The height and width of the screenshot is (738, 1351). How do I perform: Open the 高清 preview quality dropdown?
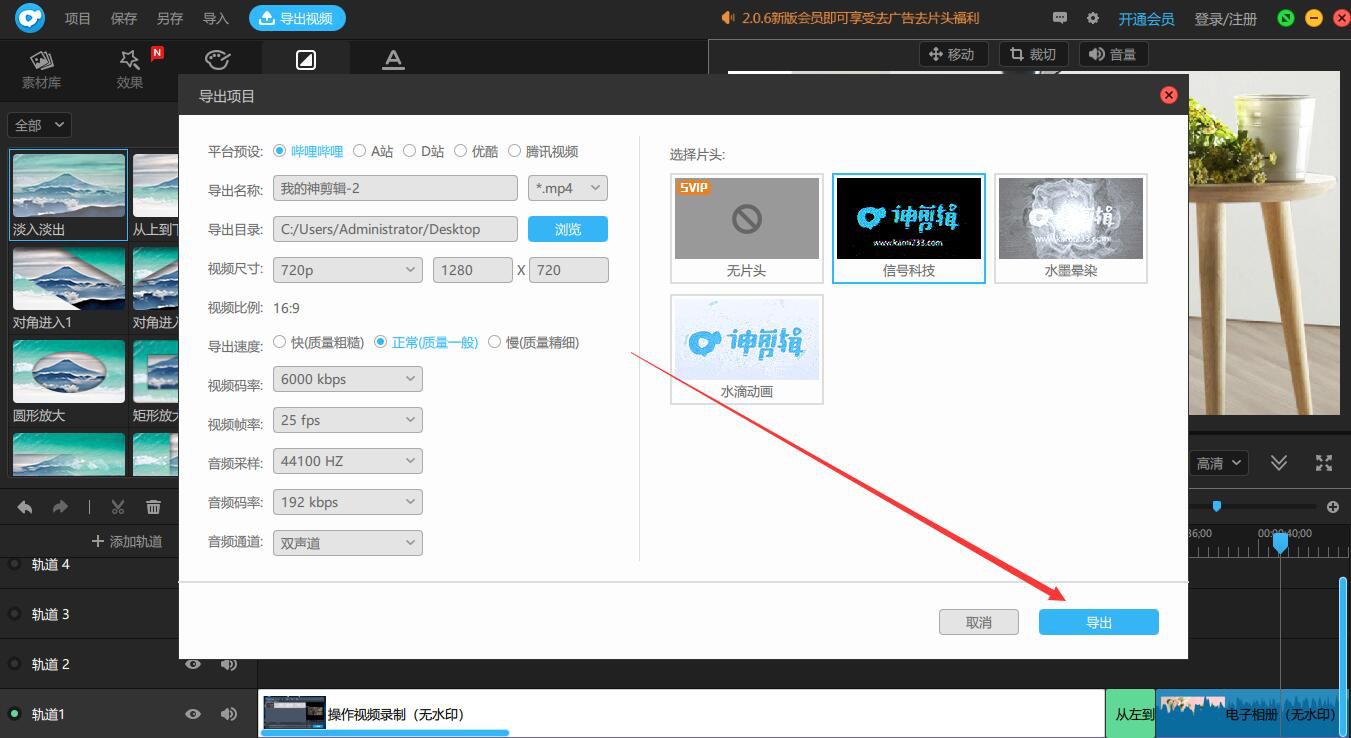tap(1220, 463)
